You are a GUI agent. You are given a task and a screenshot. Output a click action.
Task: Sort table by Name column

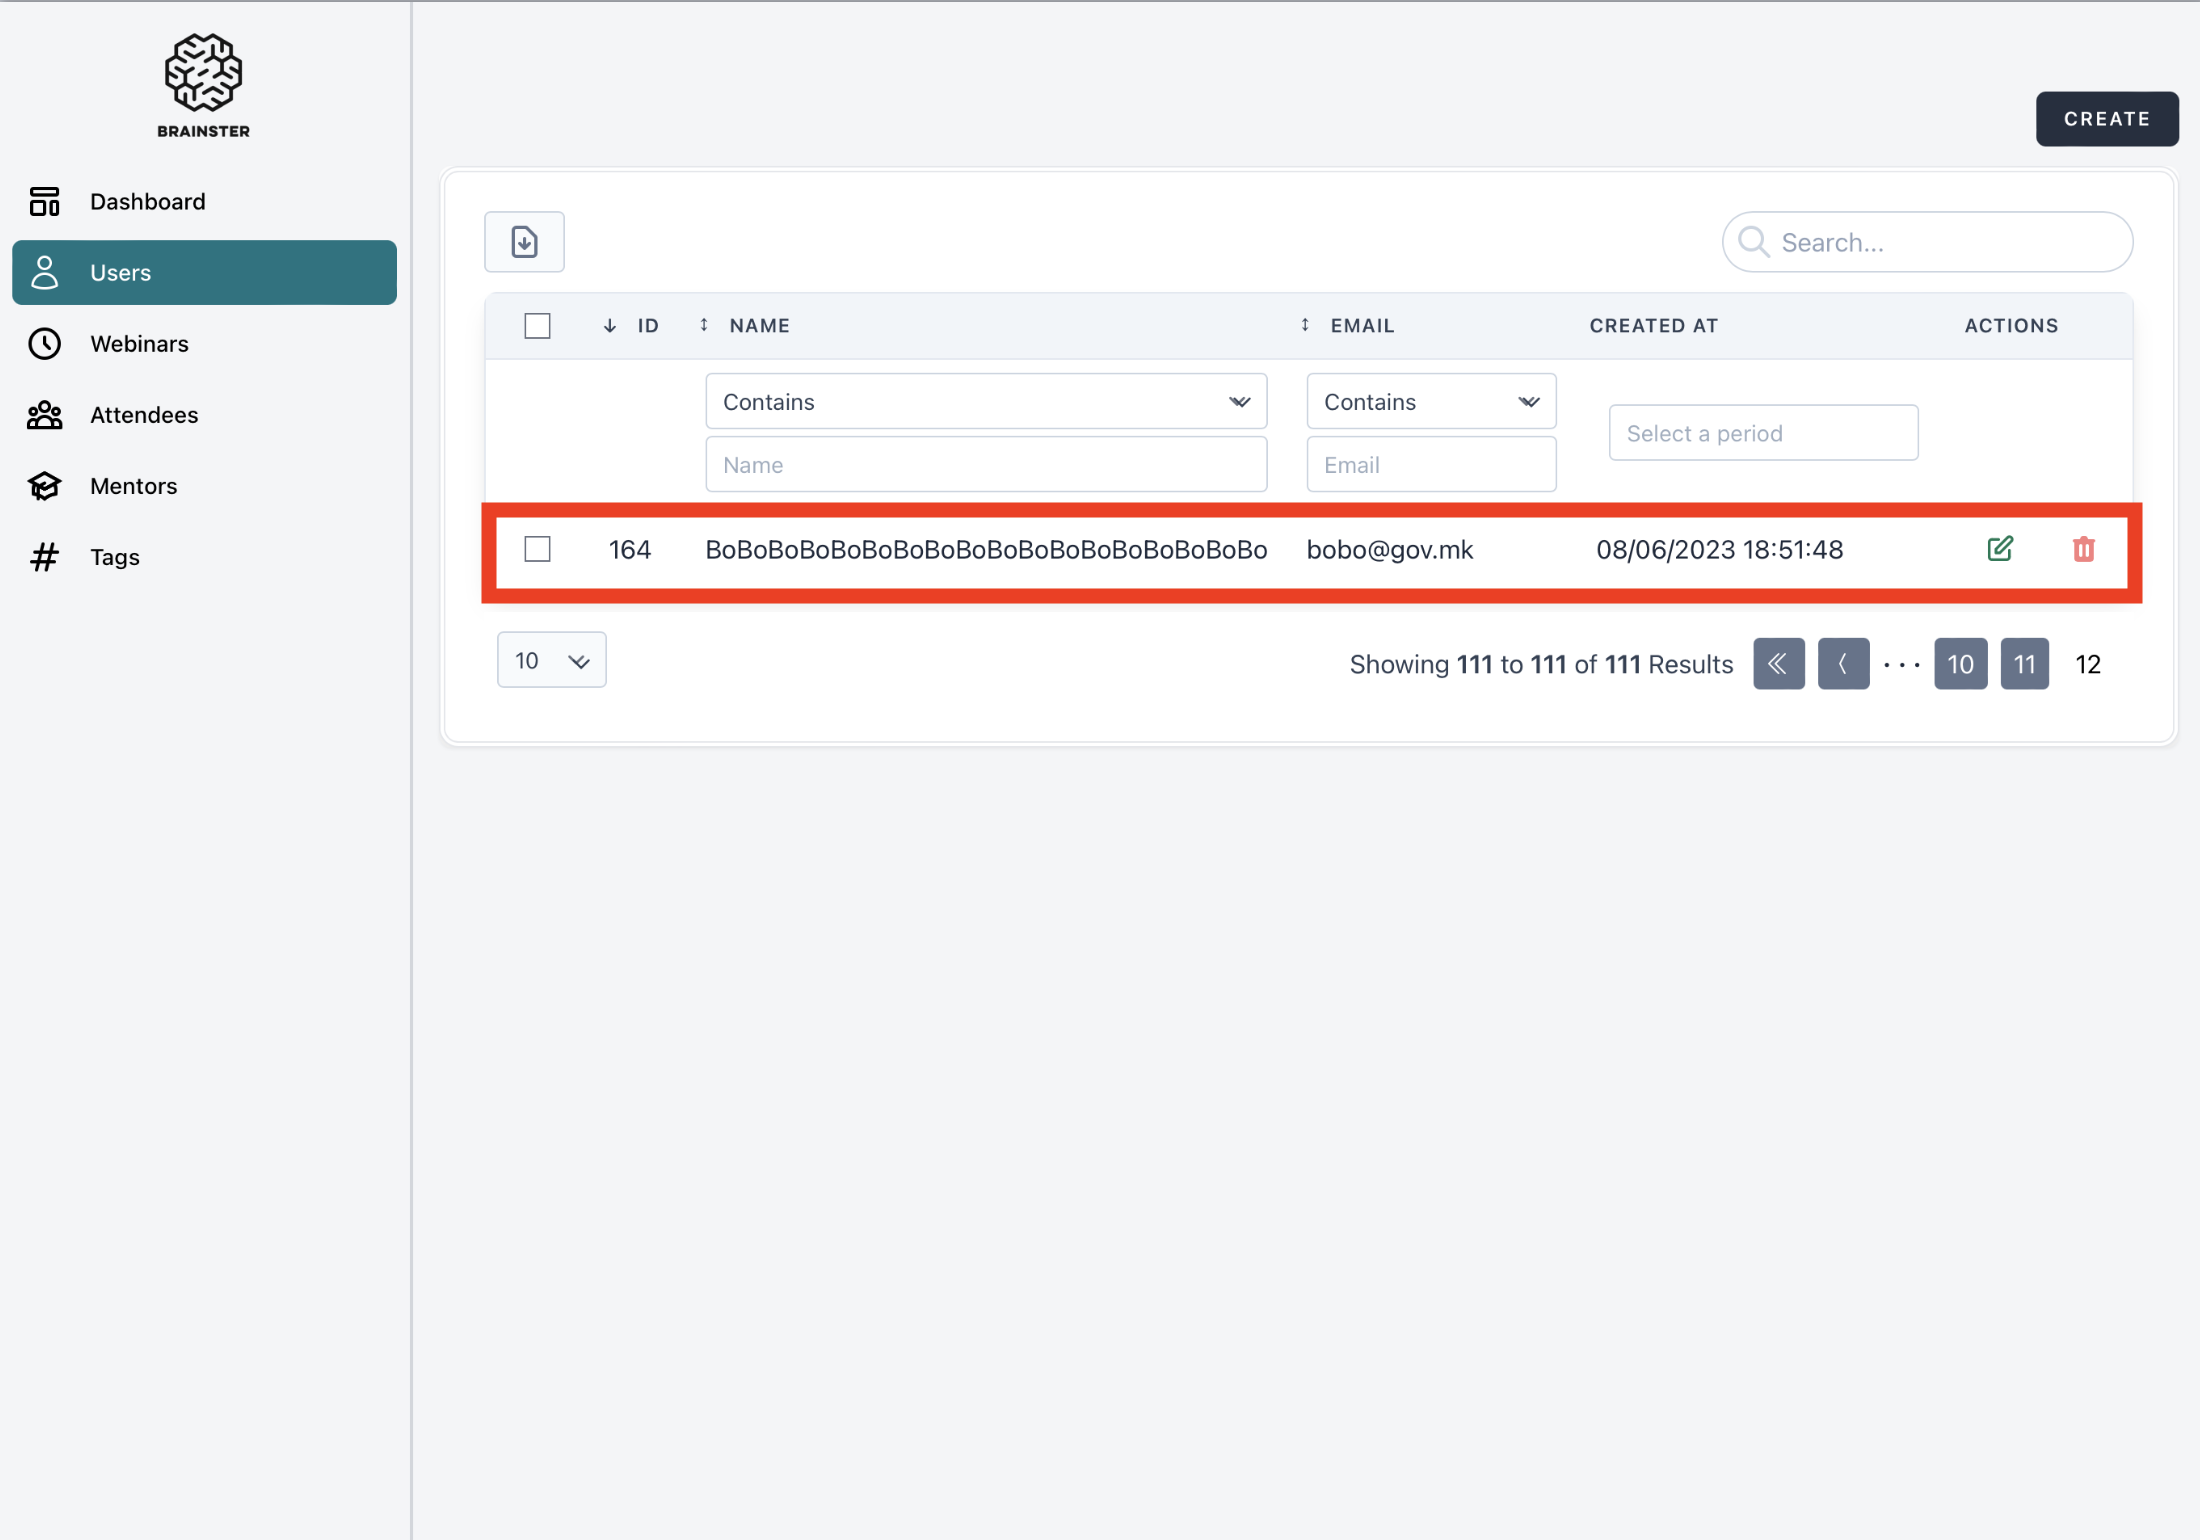[704, 325]
